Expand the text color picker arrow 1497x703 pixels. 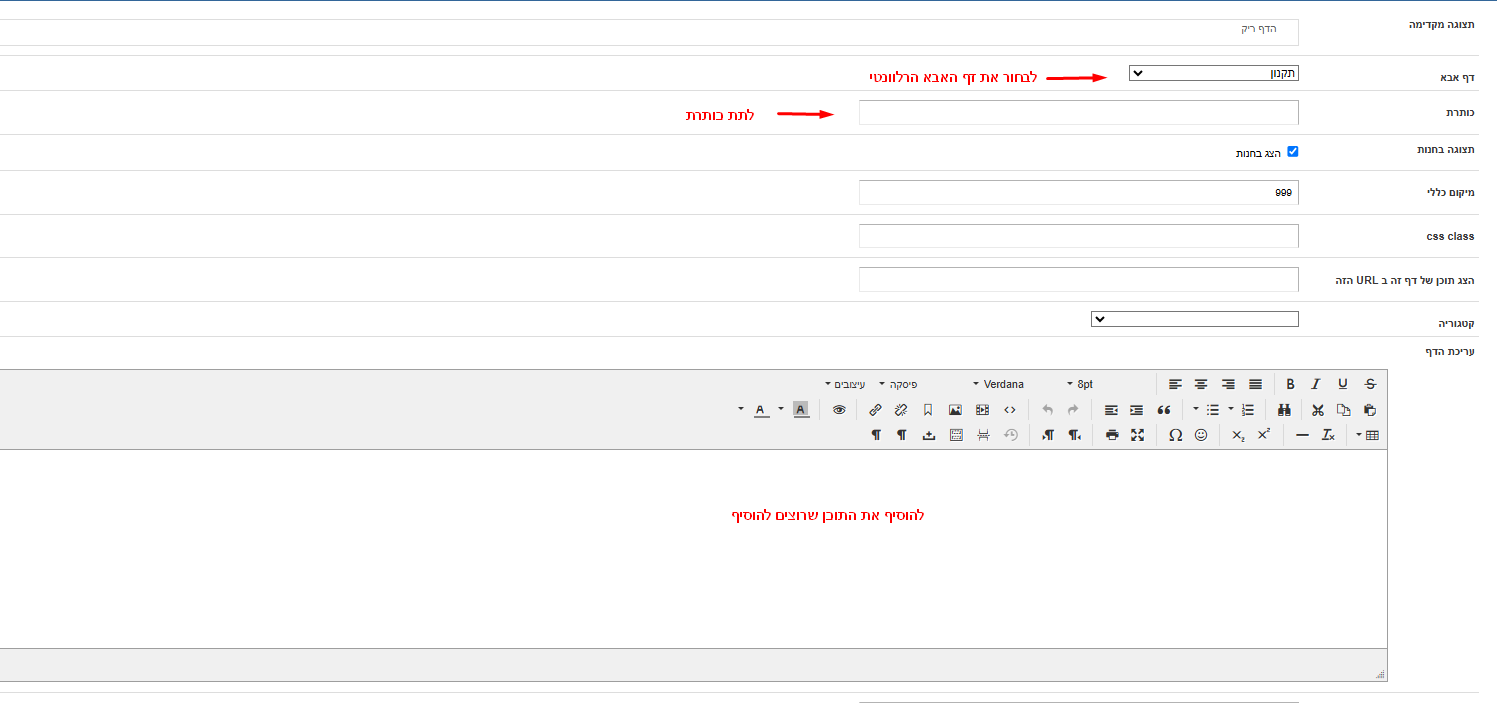(x=741, y=409)
